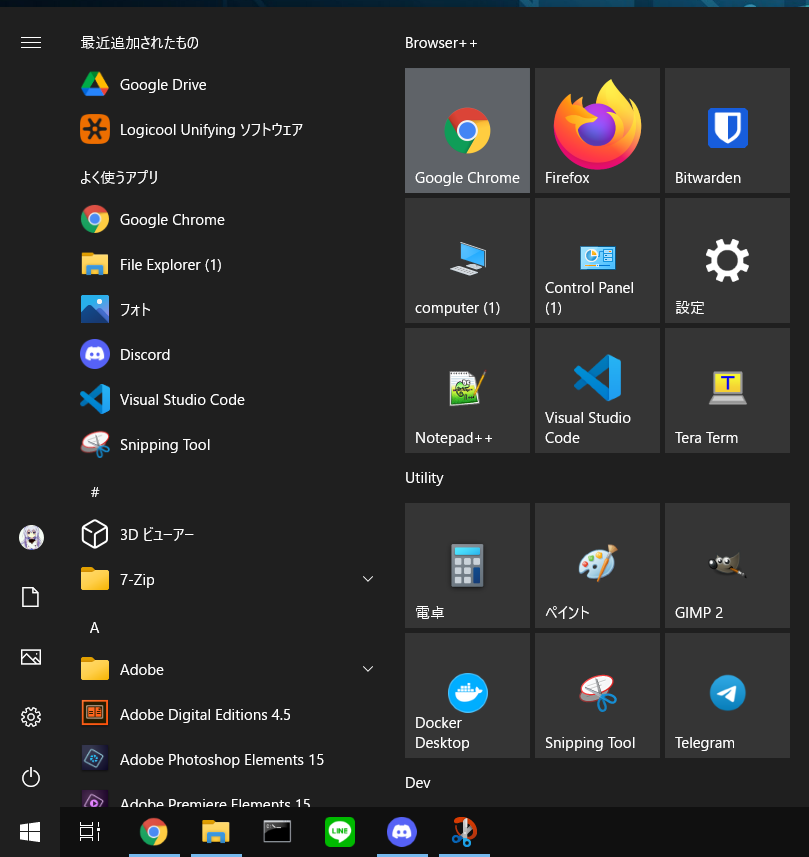Open the Power options button
Screen dimensions: 809x857
point(31,777)
